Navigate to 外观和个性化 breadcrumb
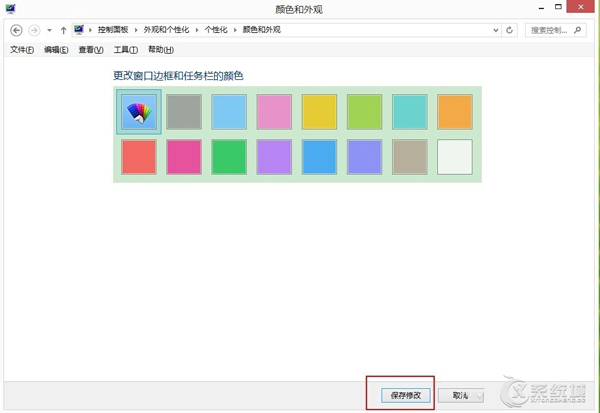Image resolution: width=600 pixels, height=413 pixels. point(166,30)
